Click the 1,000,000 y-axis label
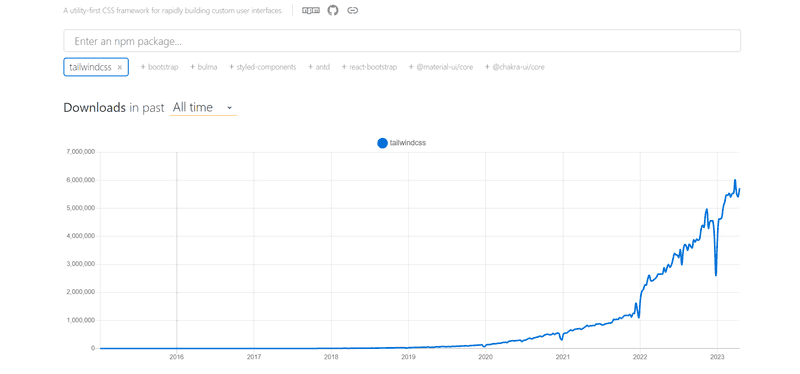 click(80, 320)
